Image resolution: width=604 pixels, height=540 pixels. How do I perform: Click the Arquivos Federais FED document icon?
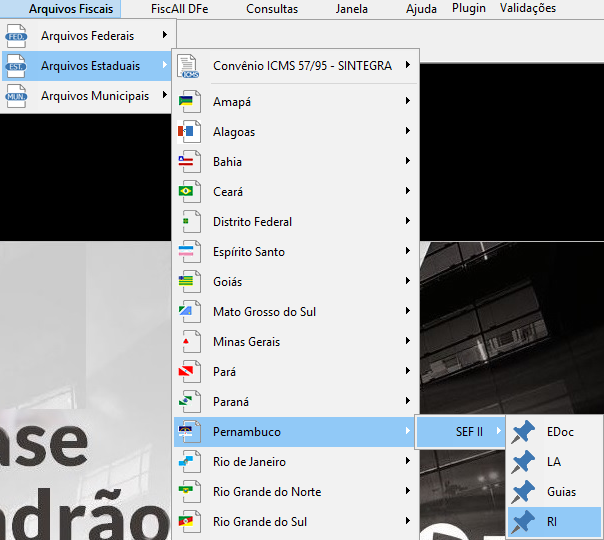click(x=16, y=36)
